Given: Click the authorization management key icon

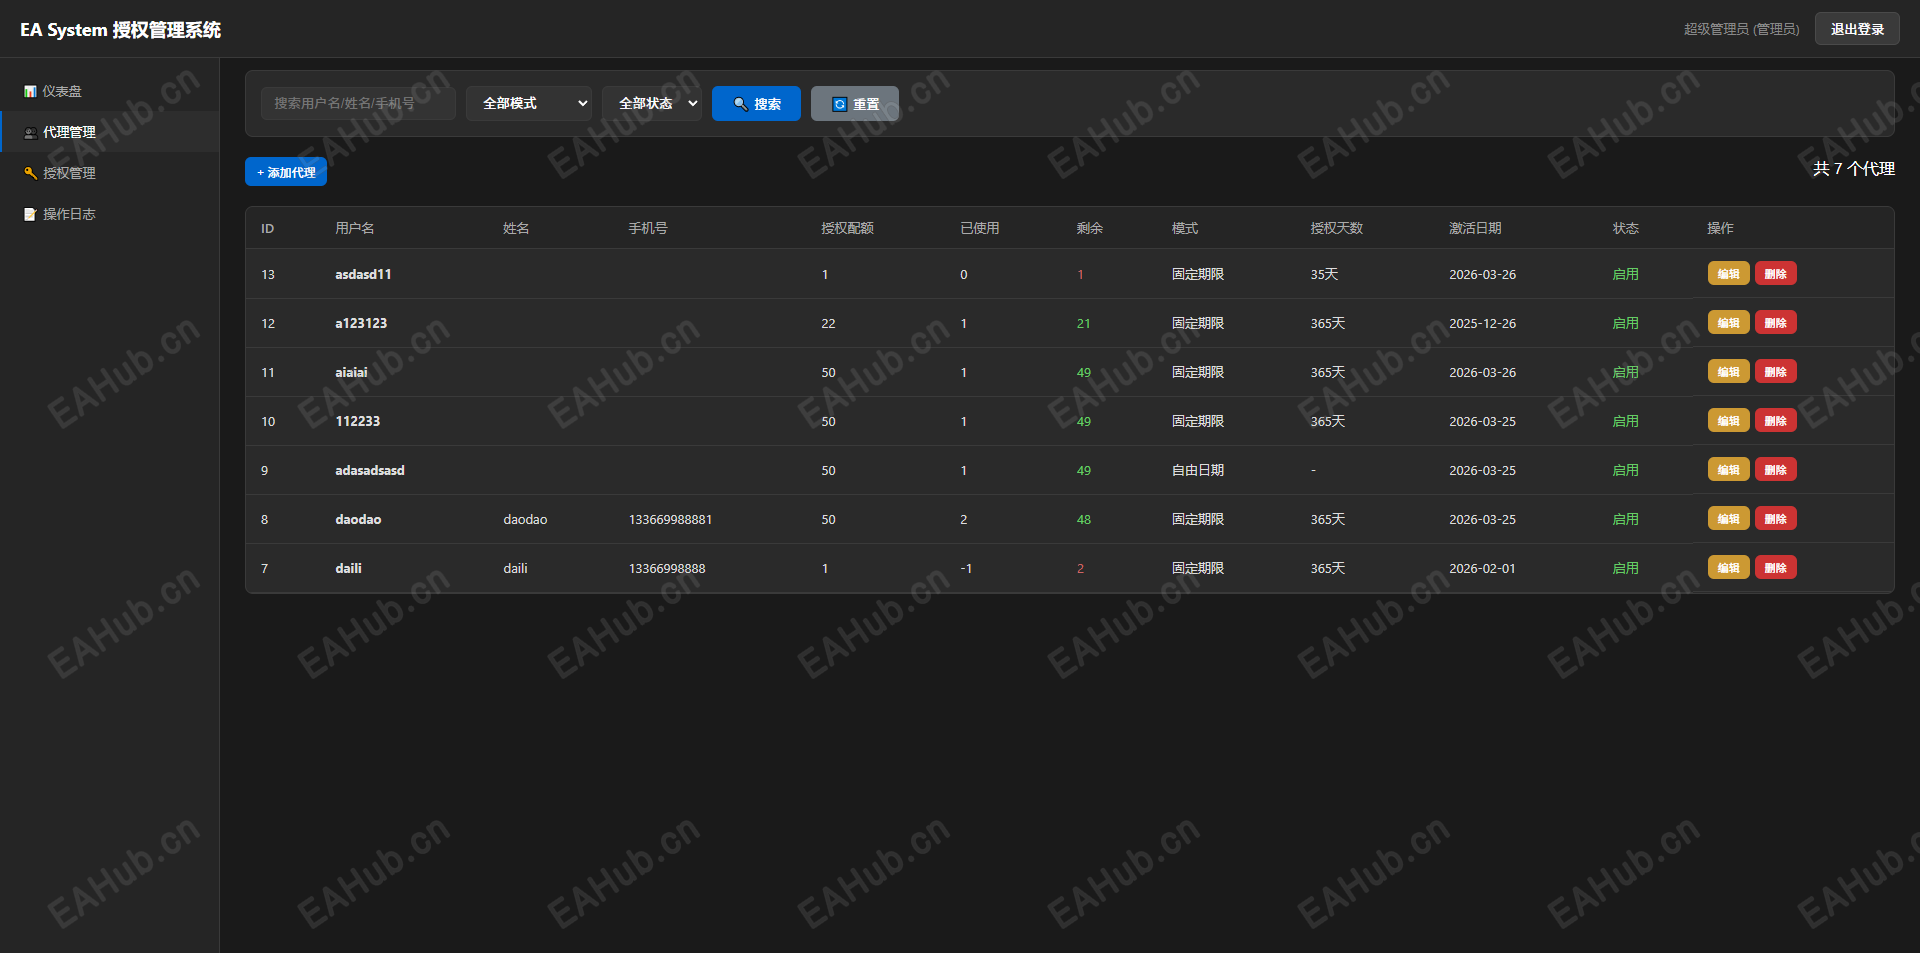Looking at the screenshot, I should pos(30,173).
